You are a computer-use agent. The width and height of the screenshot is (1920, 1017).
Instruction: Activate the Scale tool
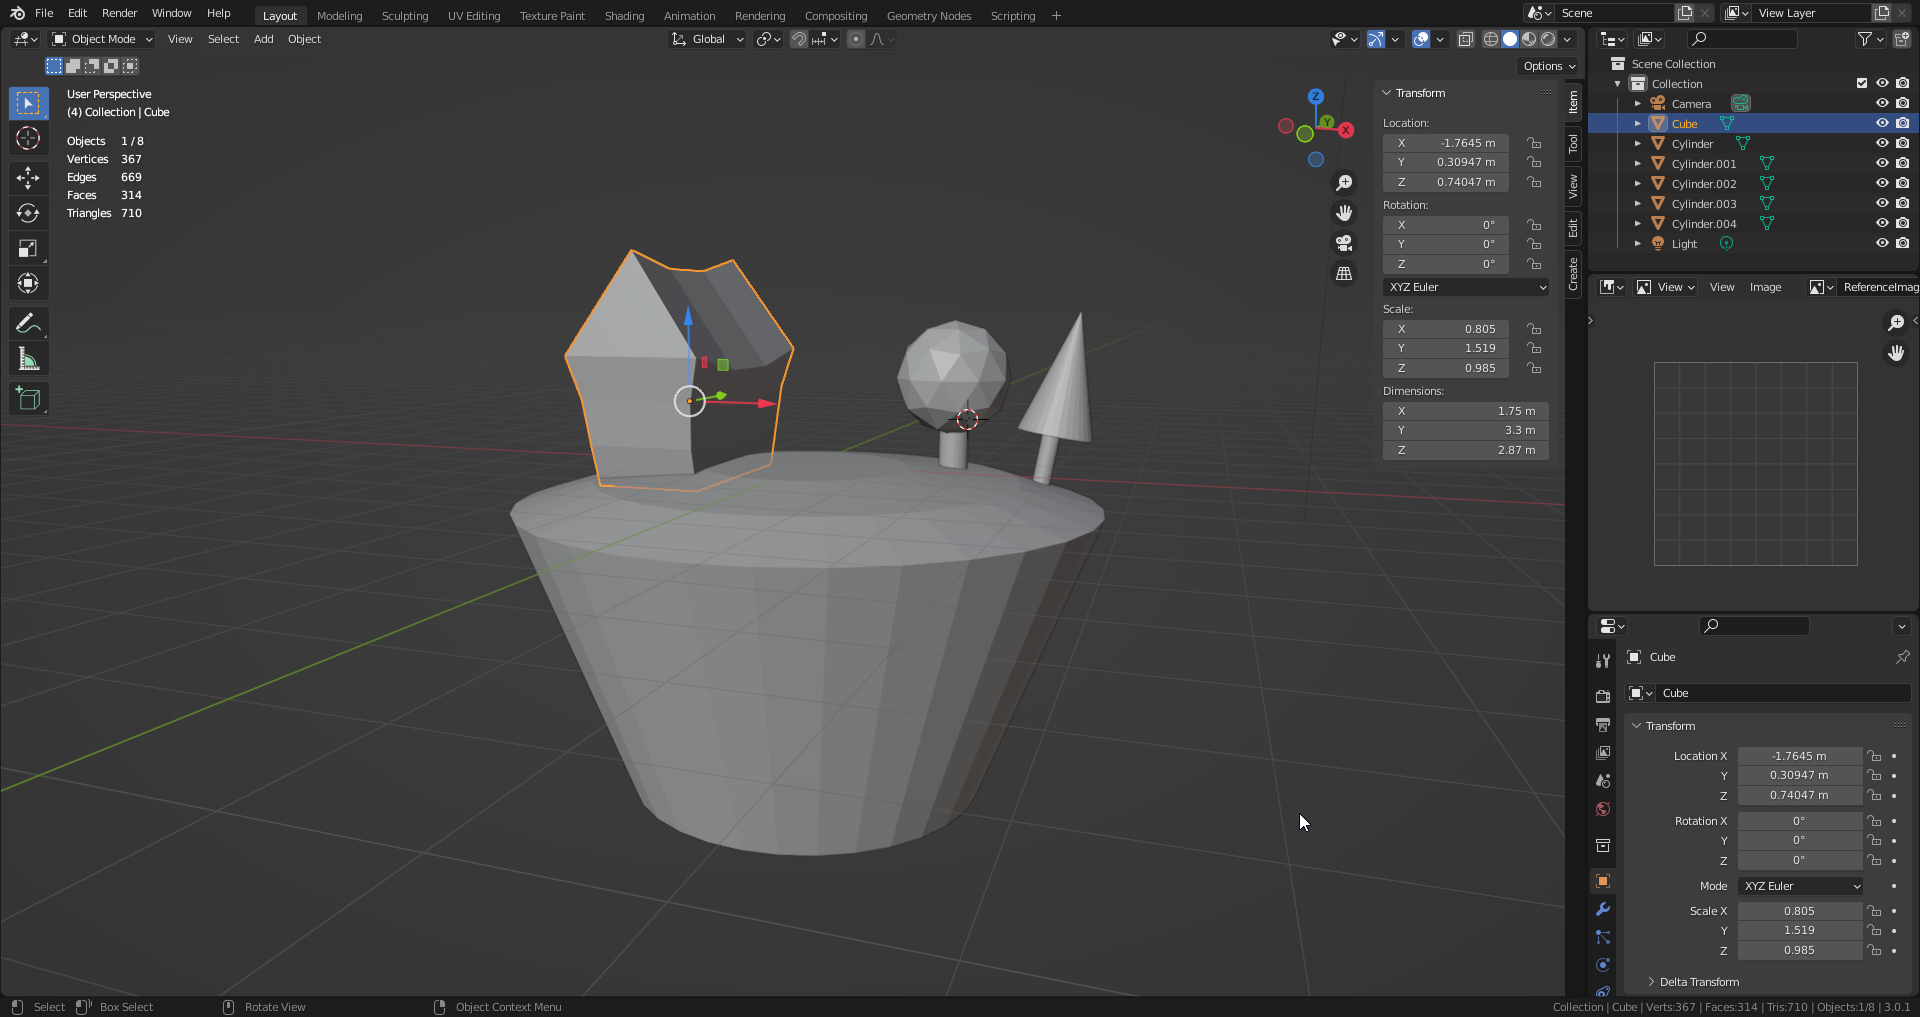tap(28, 248)
